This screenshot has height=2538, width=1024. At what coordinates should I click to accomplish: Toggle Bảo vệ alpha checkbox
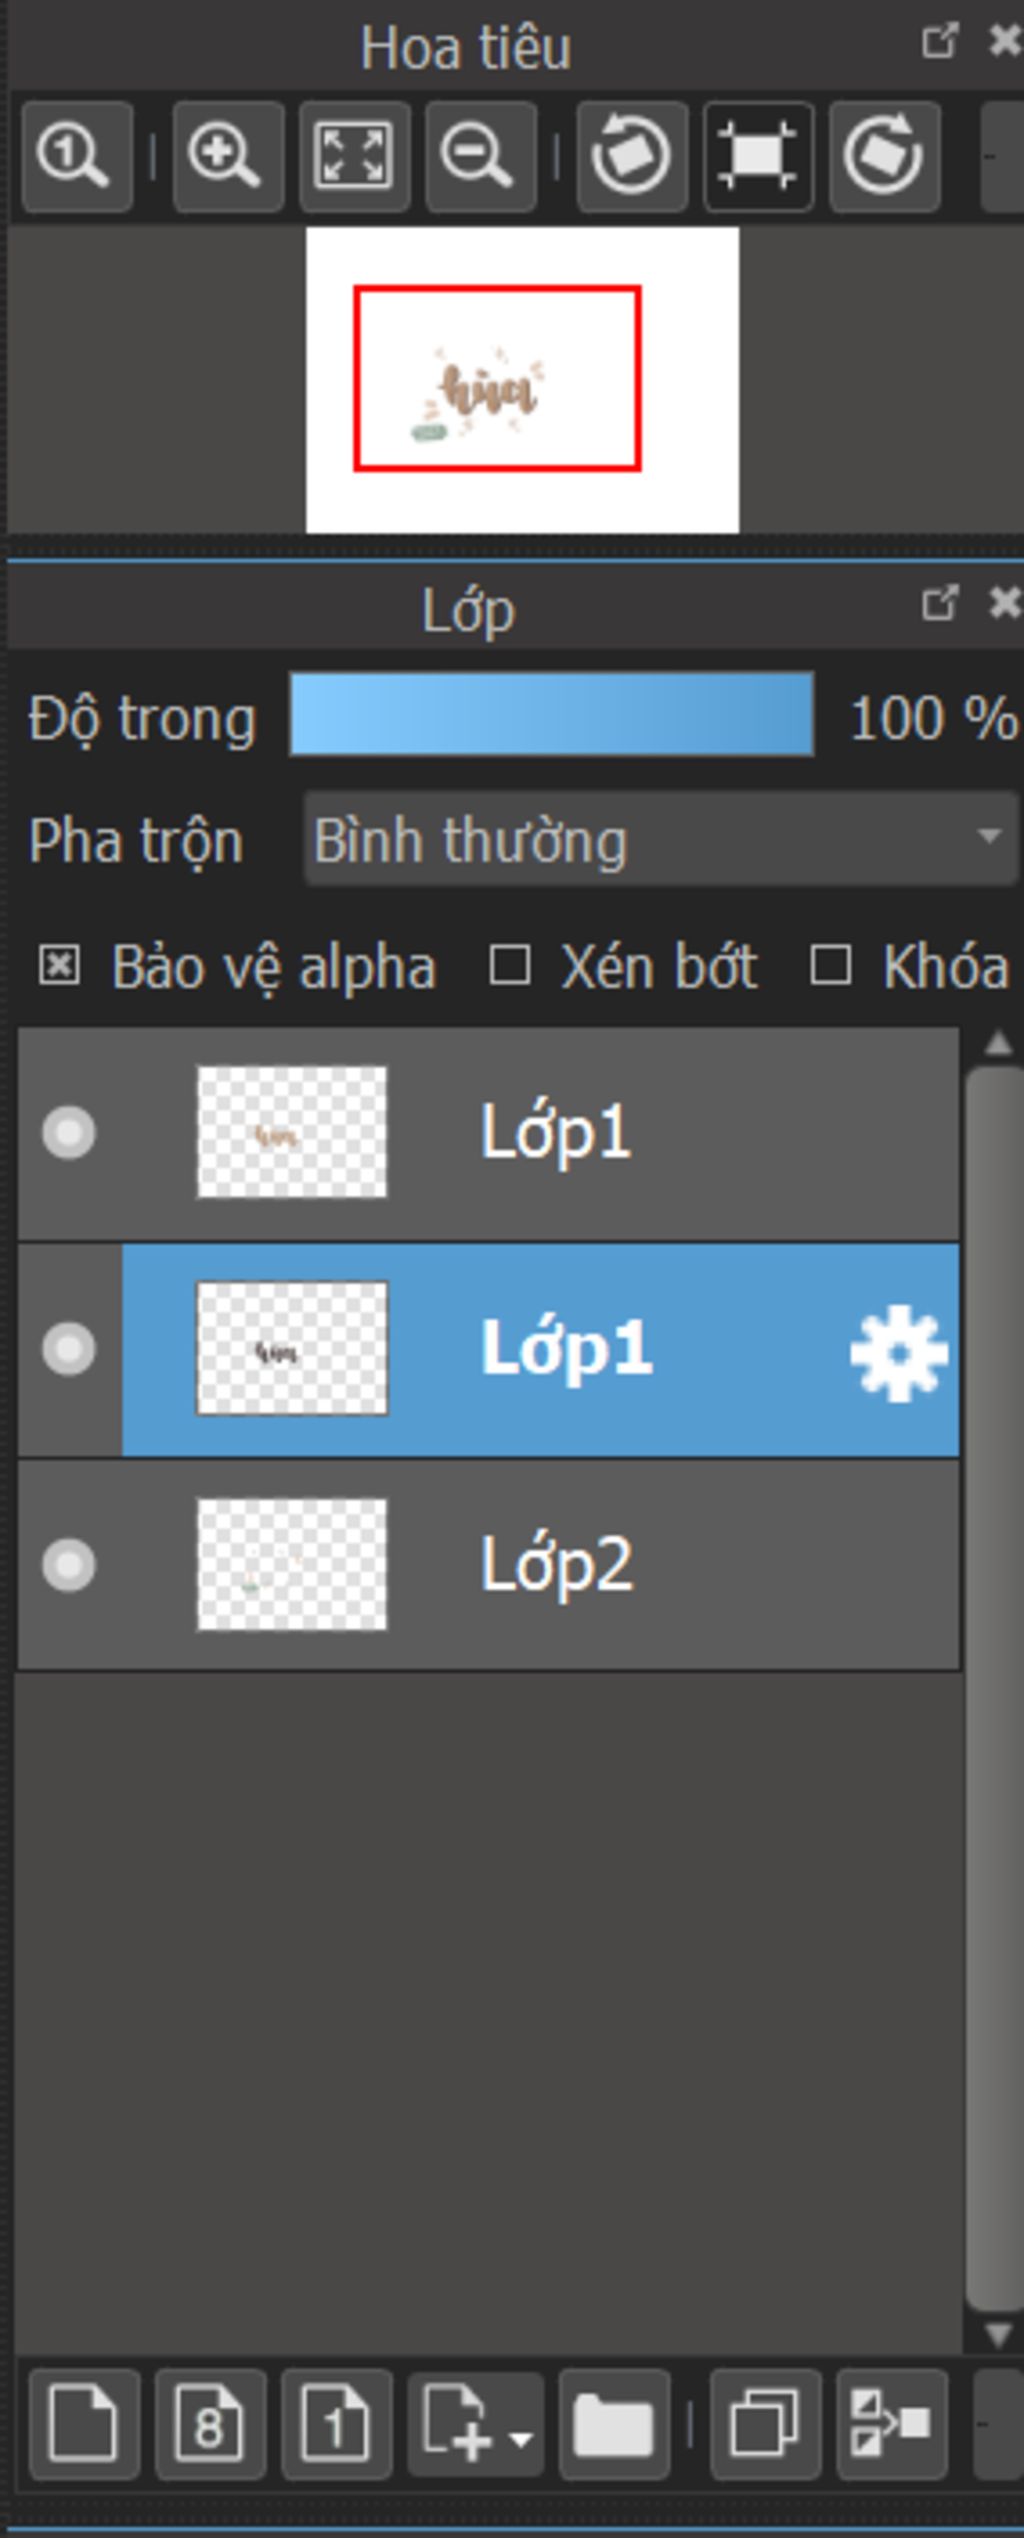coord(59,966)
